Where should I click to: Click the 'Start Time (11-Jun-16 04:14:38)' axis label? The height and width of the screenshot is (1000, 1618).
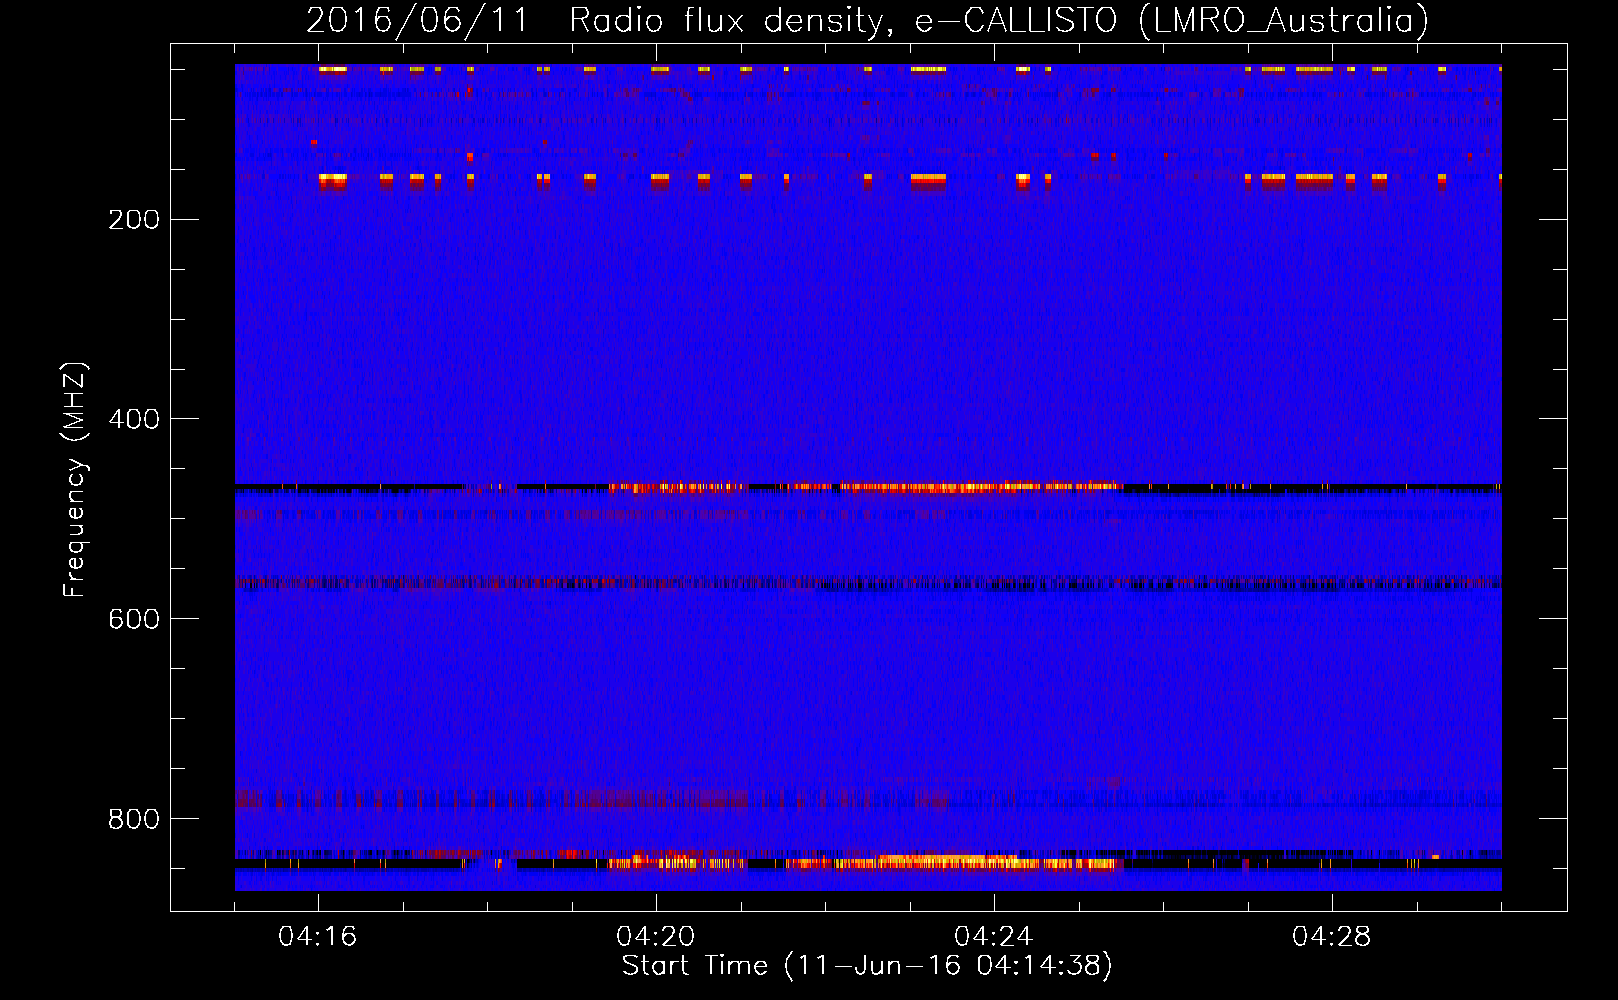(867, 966)
